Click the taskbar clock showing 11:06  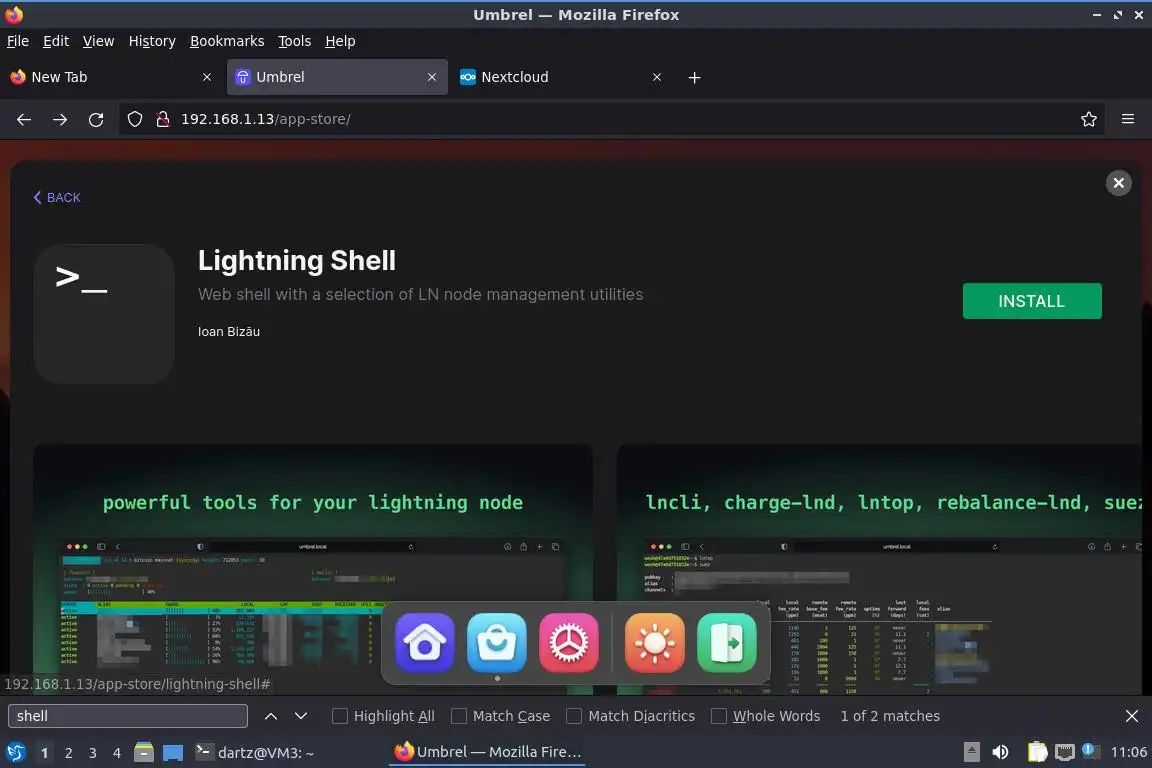coord(1128,752)
